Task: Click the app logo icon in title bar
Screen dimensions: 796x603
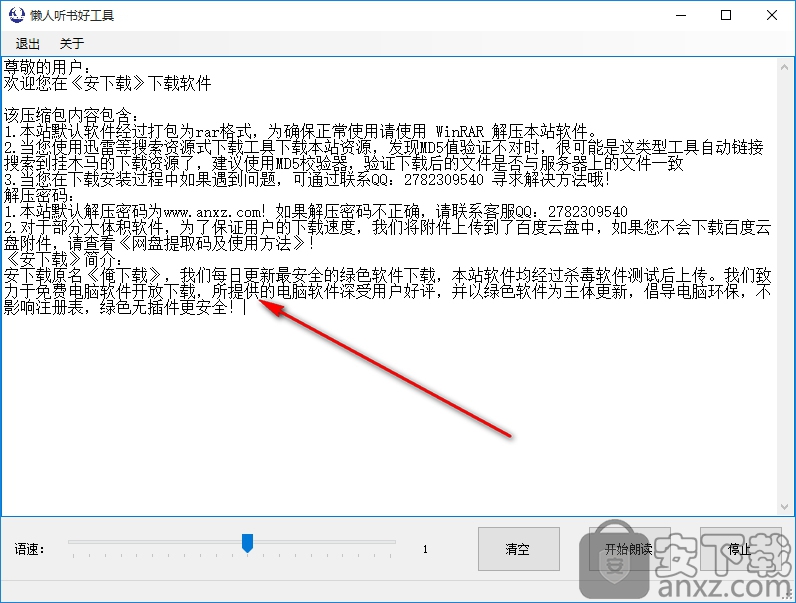Action: (x=16, y=15)
